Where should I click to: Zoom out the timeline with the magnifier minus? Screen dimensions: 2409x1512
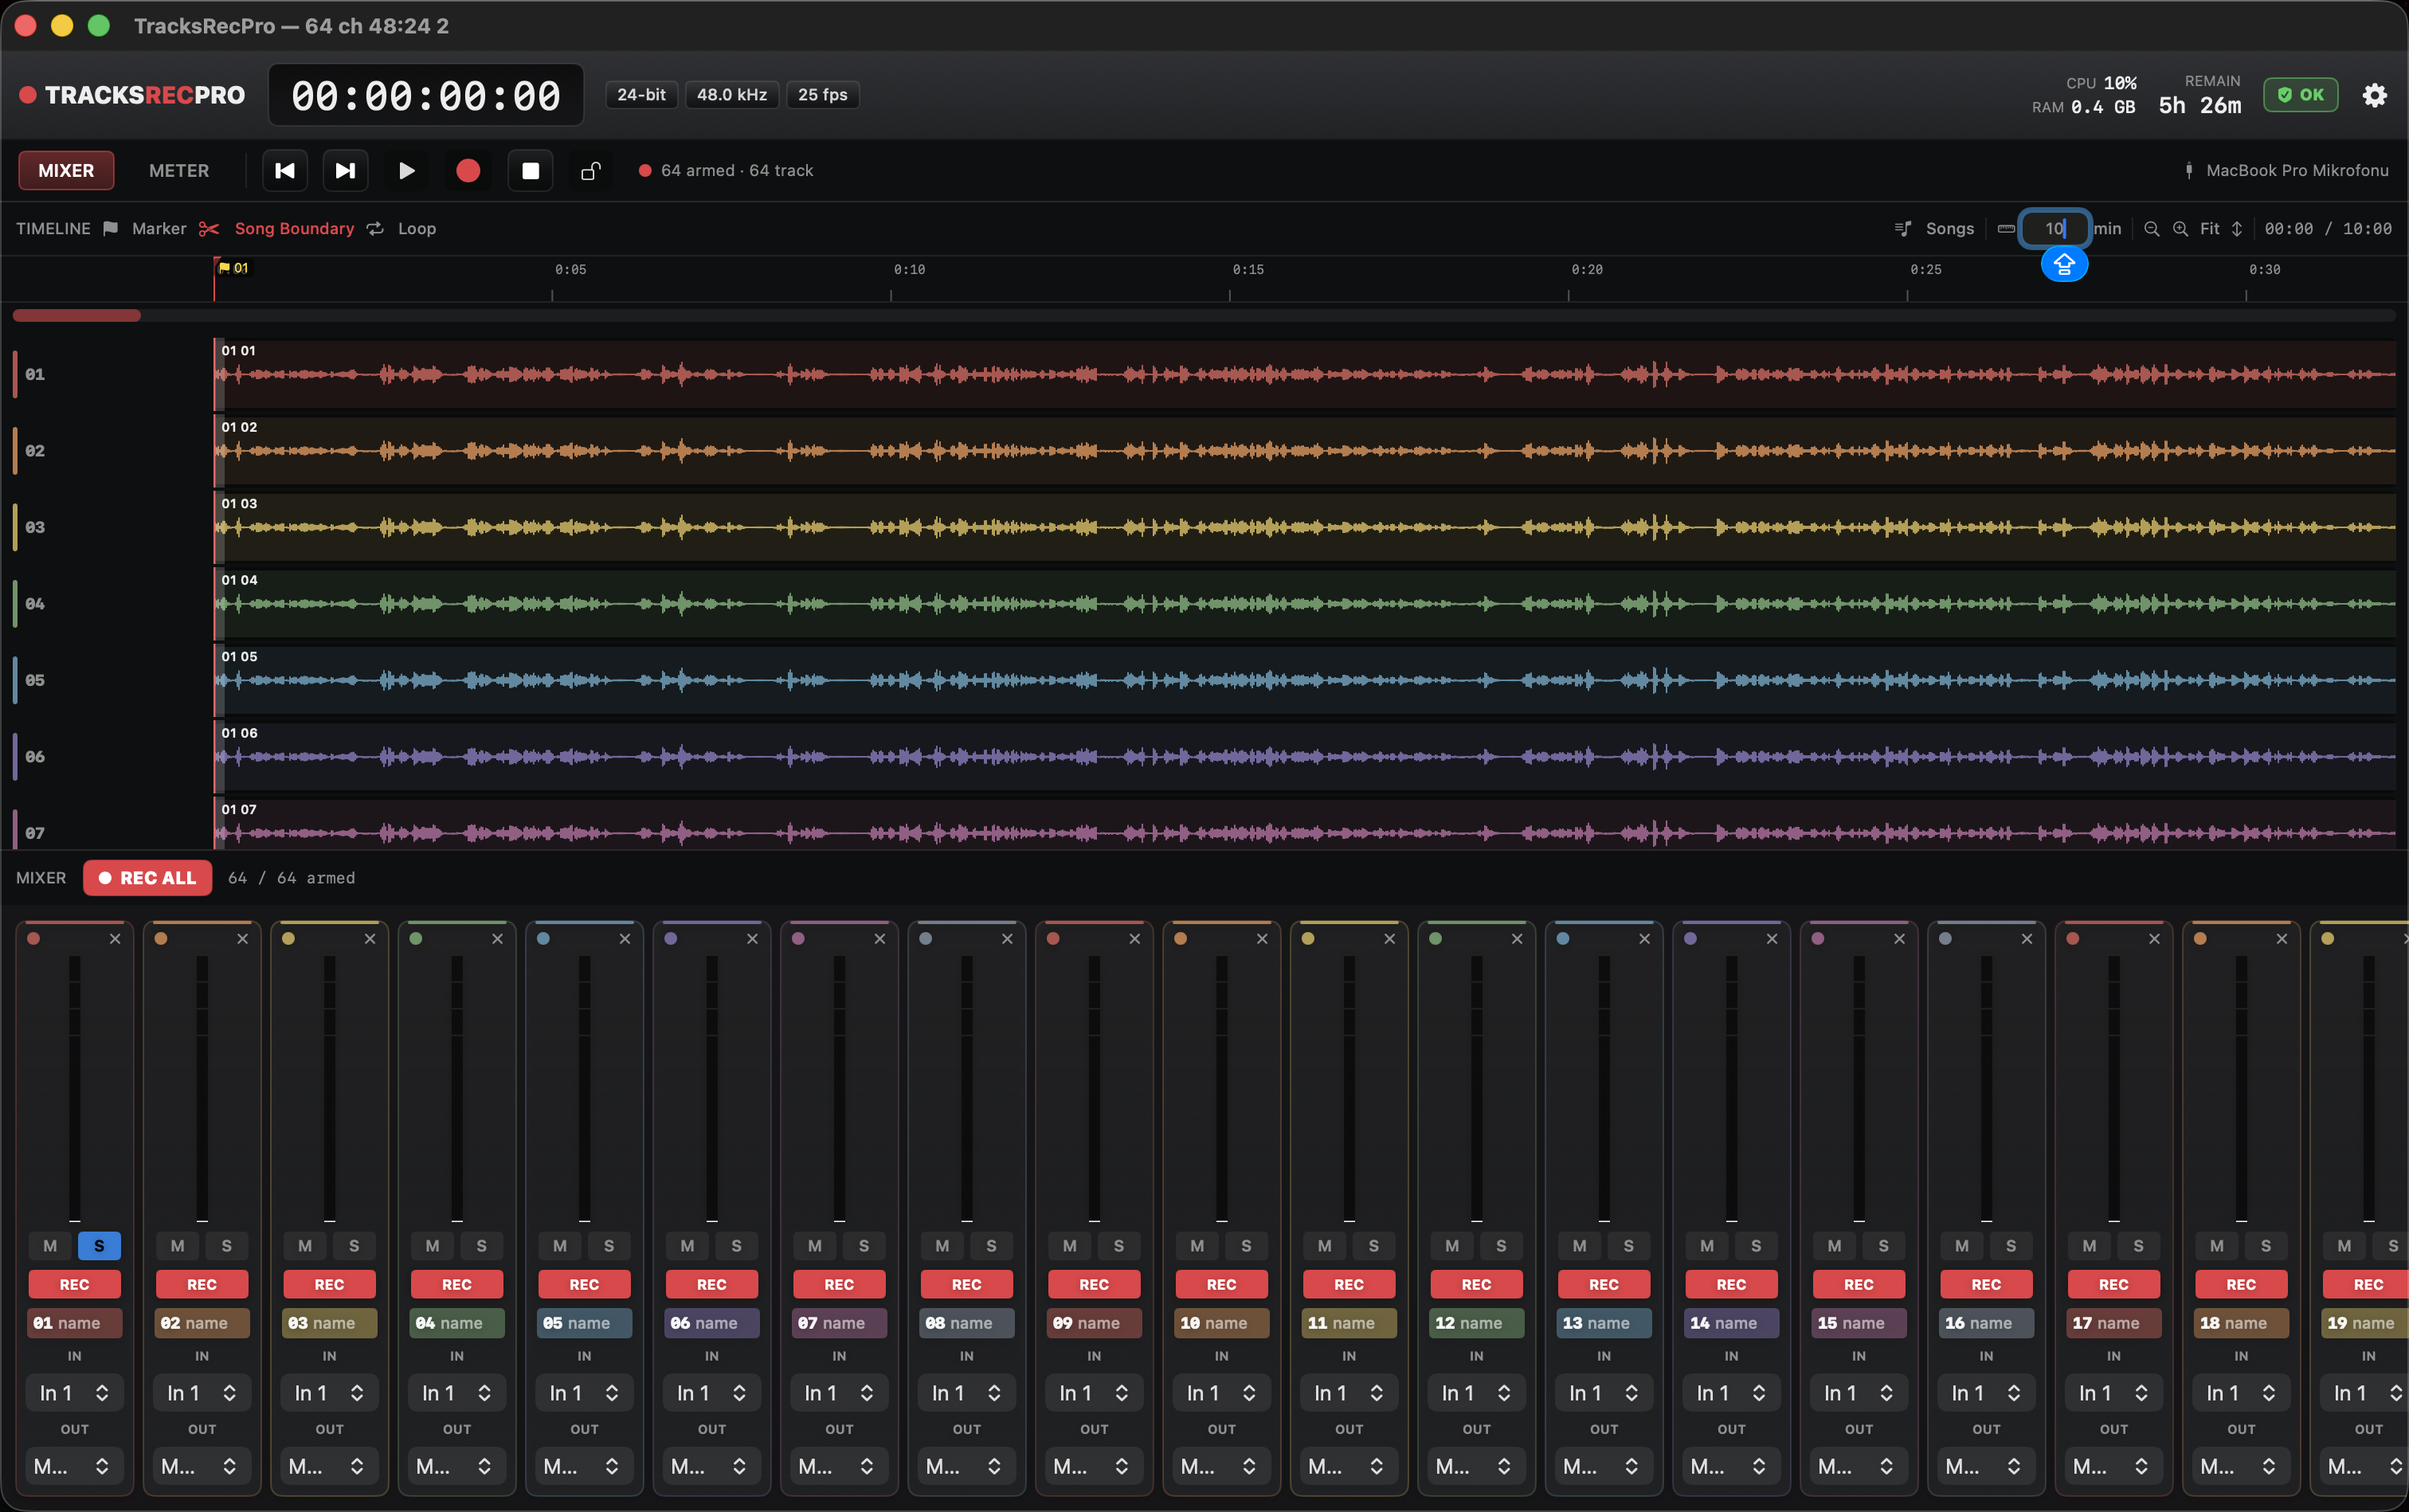(x=2151, y=229)
